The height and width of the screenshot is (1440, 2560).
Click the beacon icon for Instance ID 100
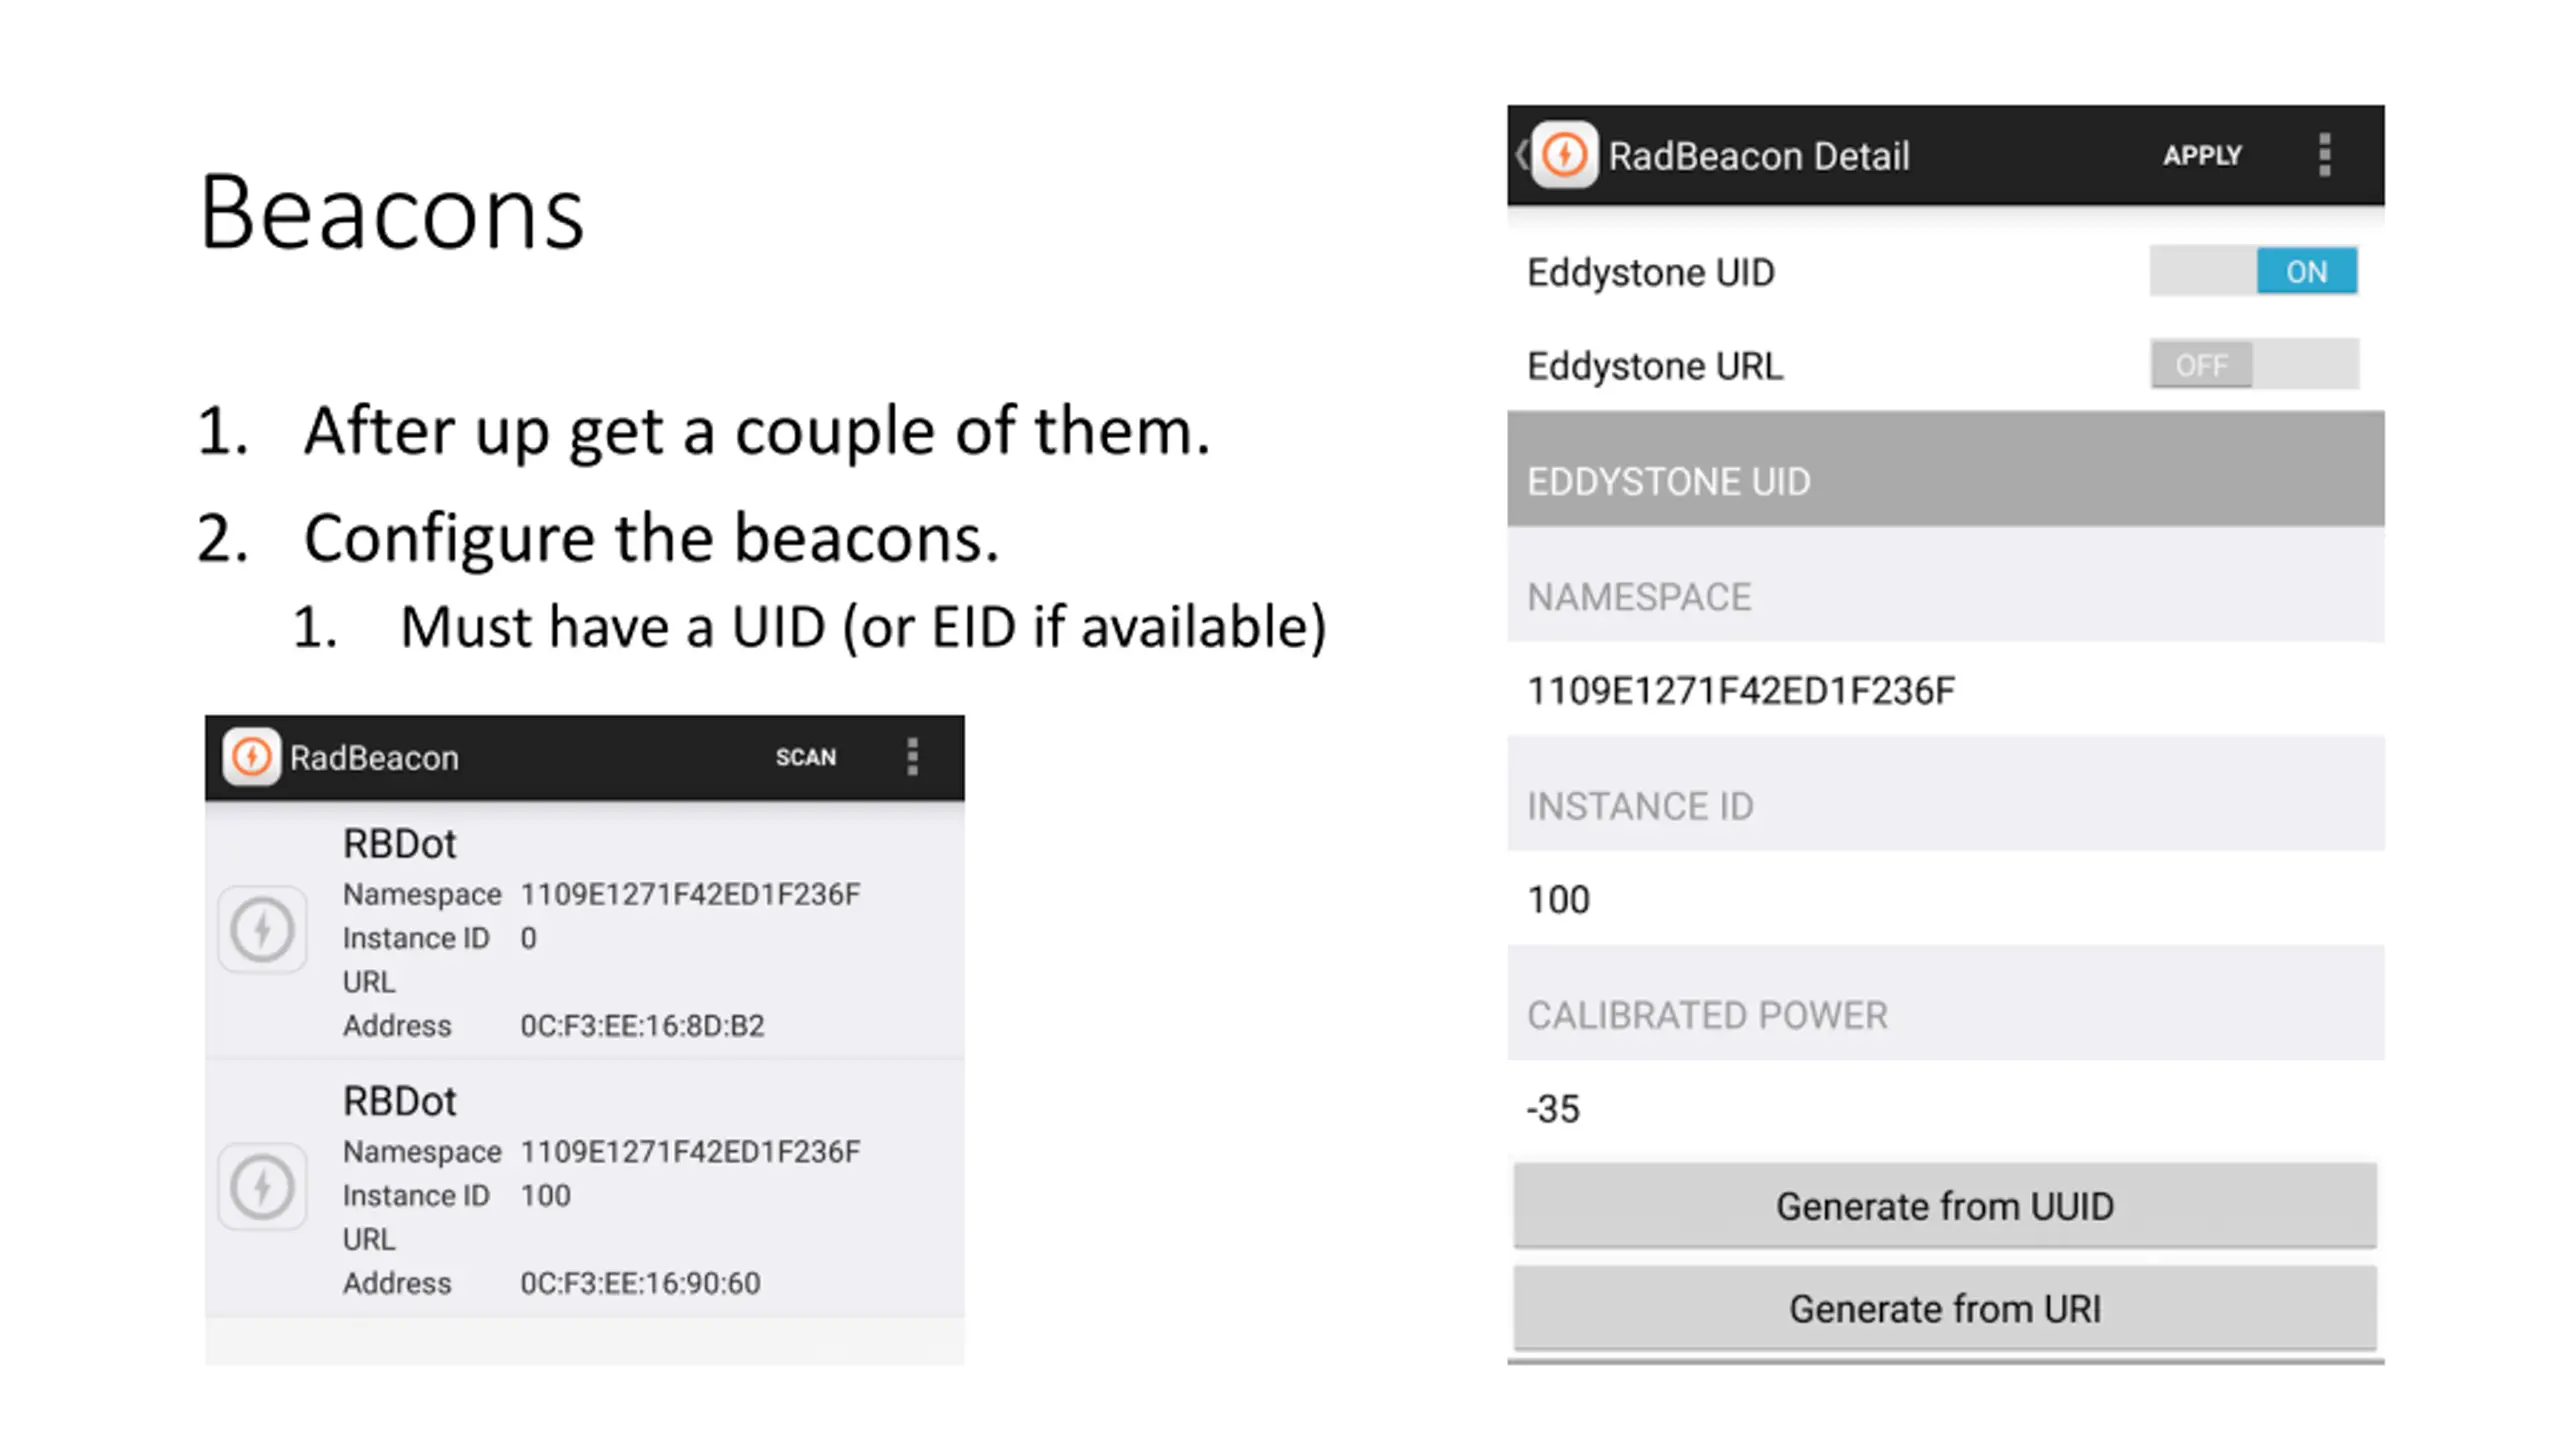pos(262,1187)
